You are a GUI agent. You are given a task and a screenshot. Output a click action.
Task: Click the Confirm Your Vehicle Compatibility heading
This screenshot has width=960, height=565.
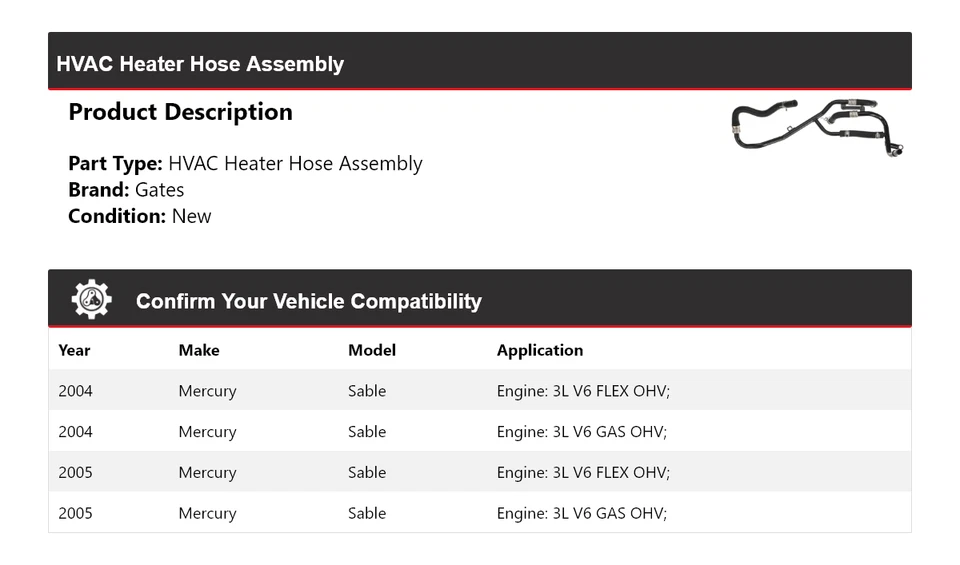pyautogui.click(x=308, y=301)
